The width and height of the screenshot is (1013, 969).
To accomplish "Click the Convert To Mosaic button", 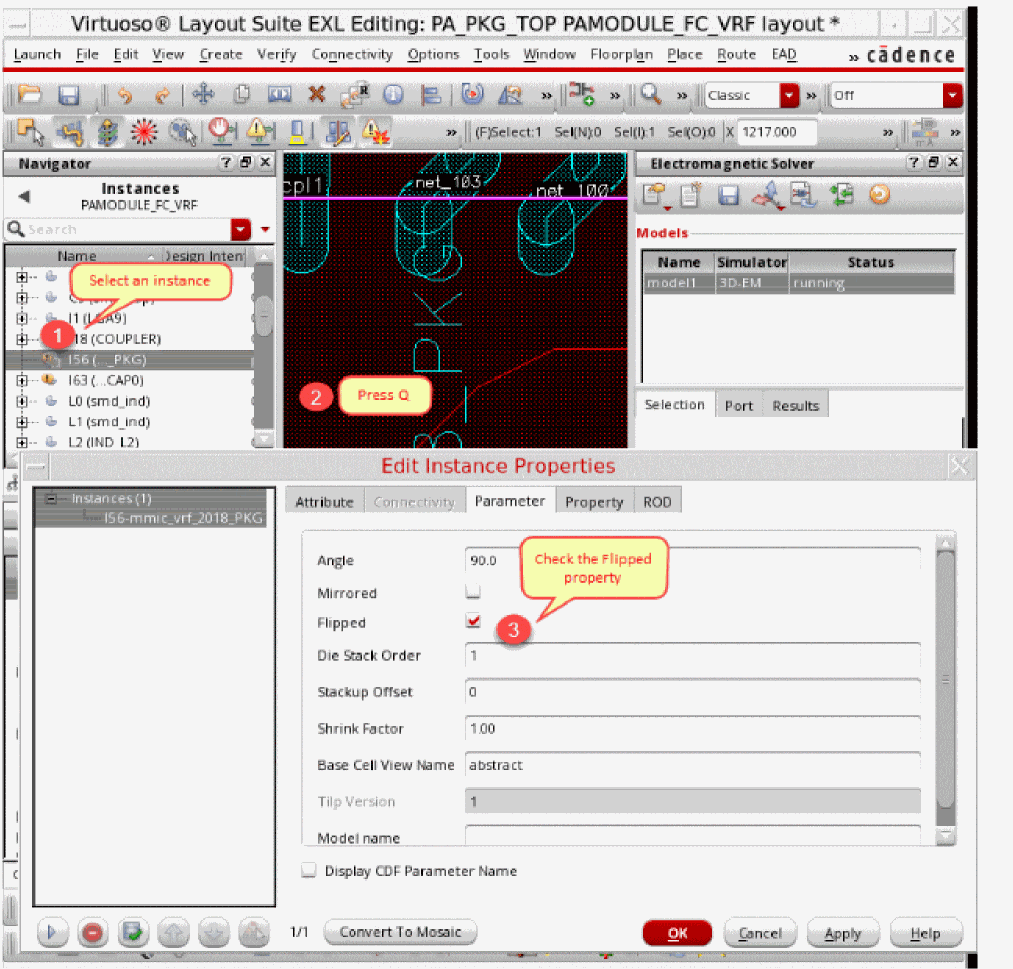I will (400, 932).
